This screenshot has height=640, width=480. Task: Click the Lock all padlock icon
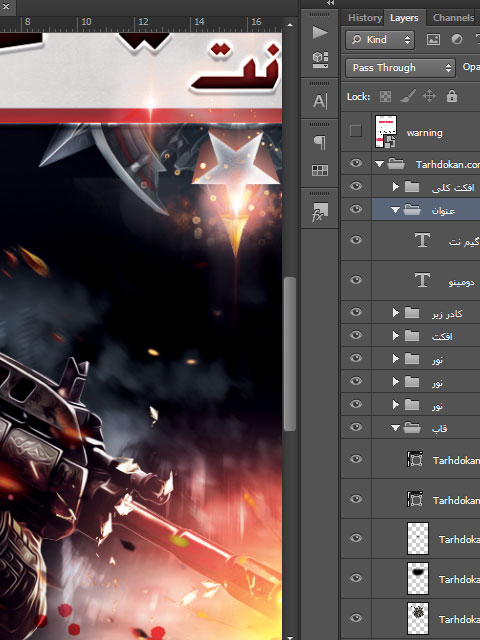click(x=451, y=96)
